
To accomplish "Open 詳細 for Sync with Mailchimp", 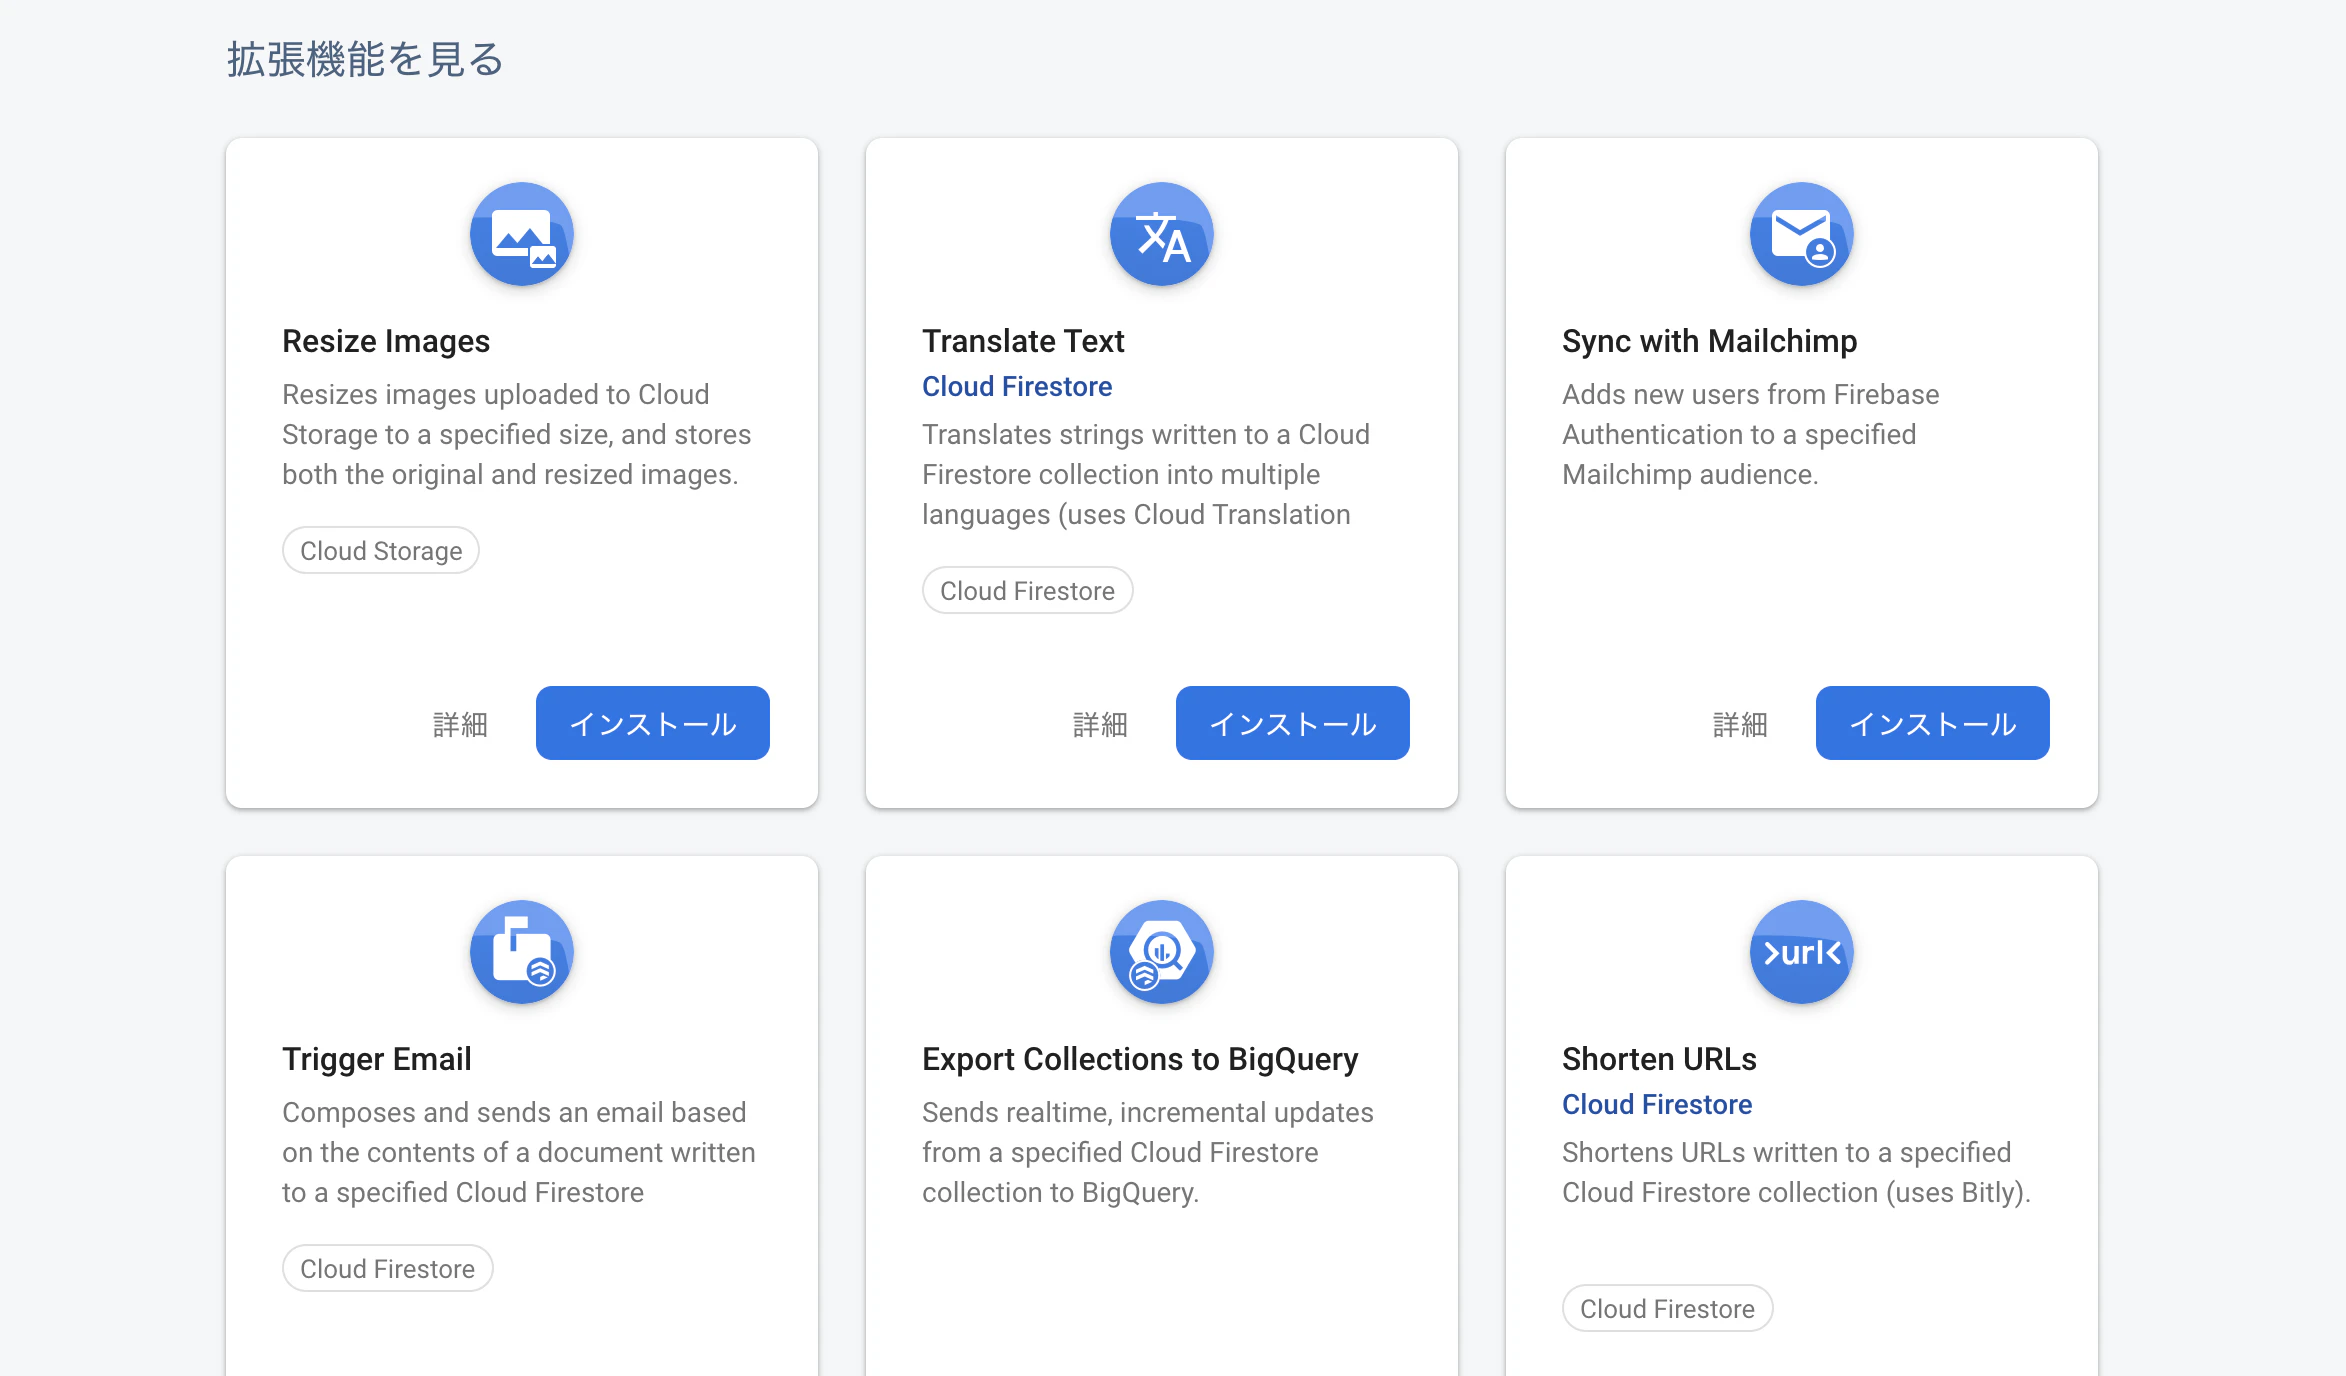I will click(1740, 724).
